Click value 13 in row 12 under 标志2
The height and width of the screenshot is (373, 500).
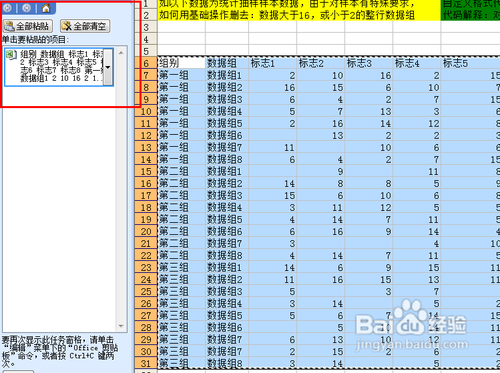tap(321, 135)
